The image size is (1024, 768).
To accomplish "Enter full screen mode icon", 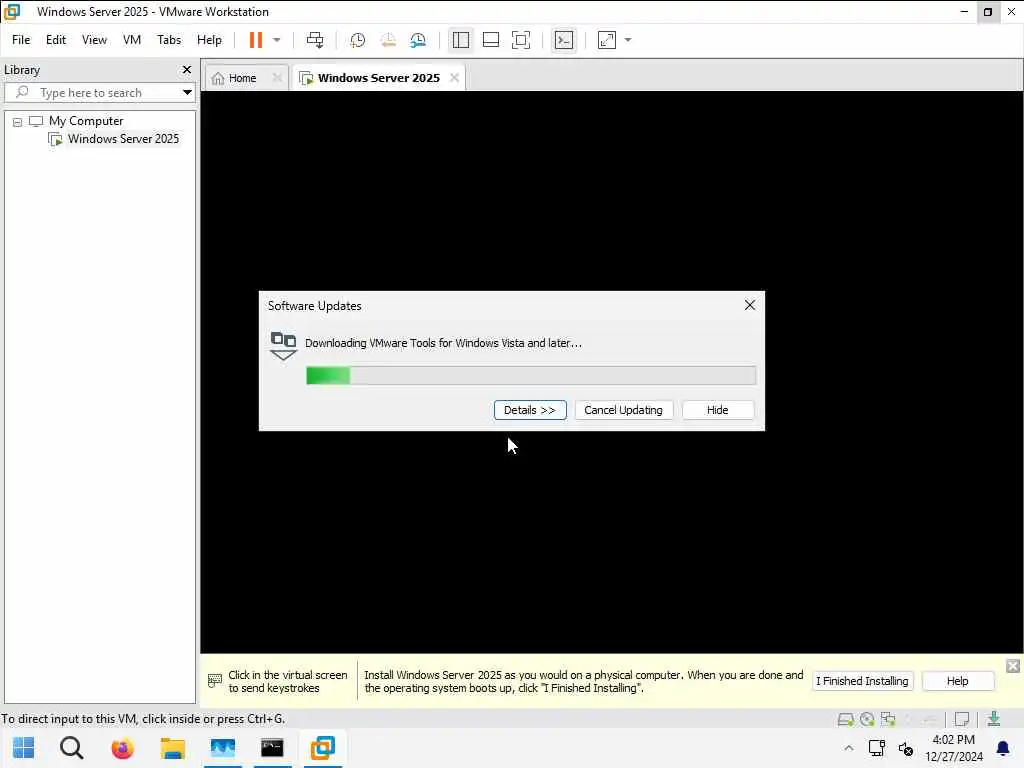I will click(x=520, y=40).
